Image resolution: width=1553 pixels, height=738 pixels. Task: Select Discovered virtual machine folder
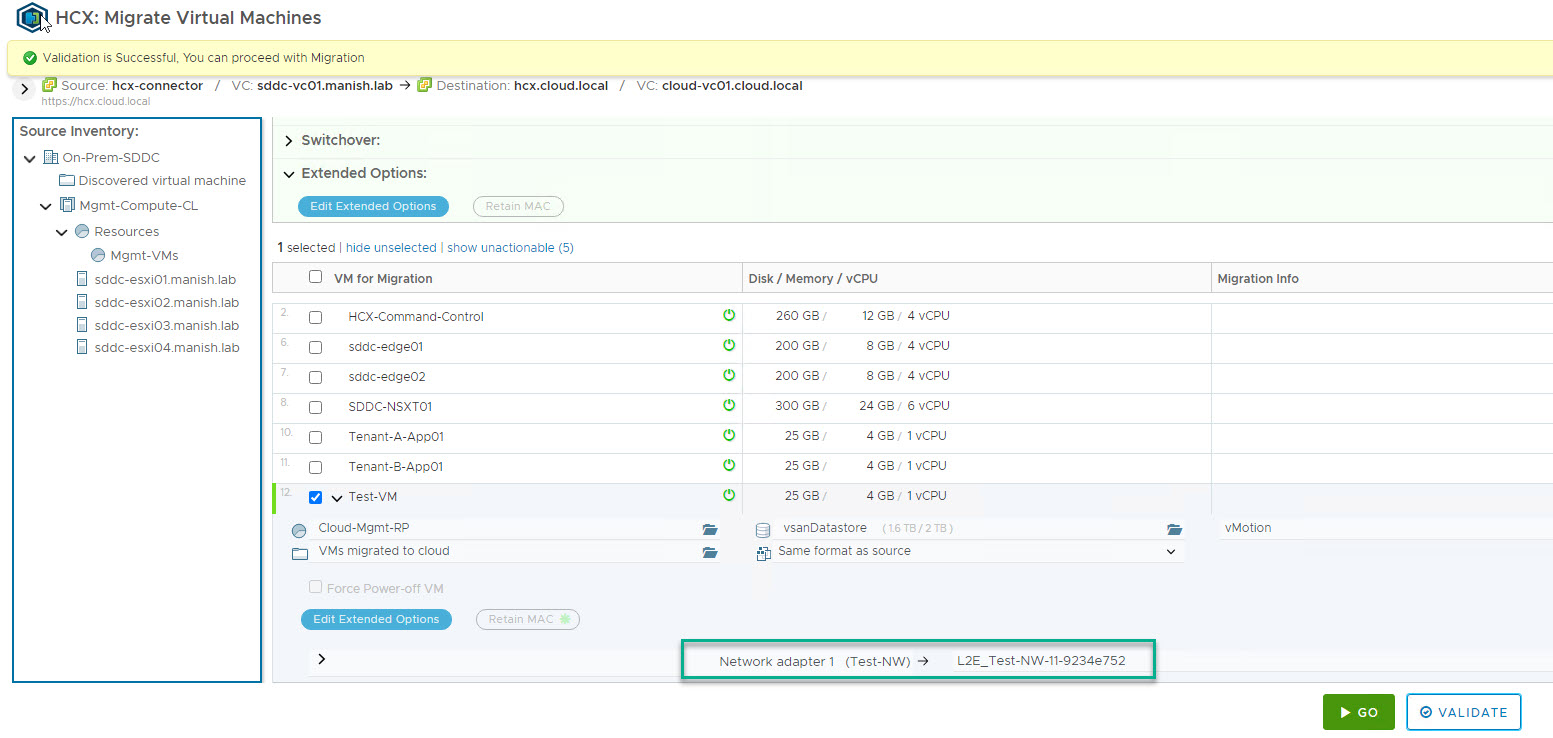pos(162,181)
